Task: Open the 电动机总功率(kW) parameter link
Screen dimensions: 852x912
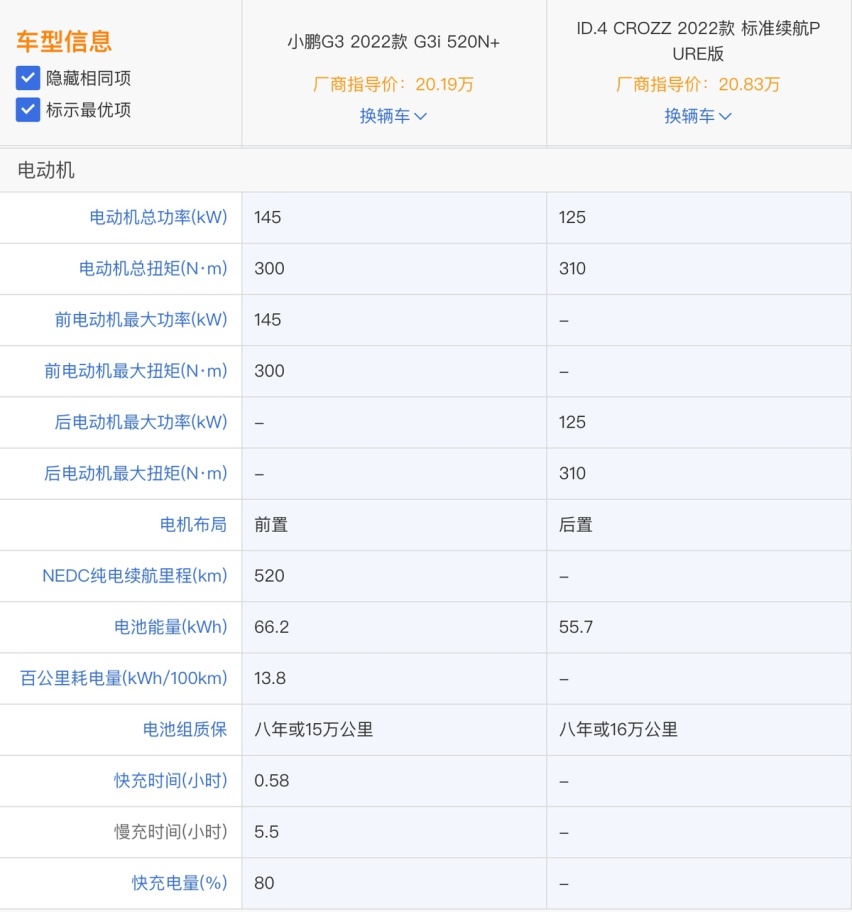Action: coord(158,218)
